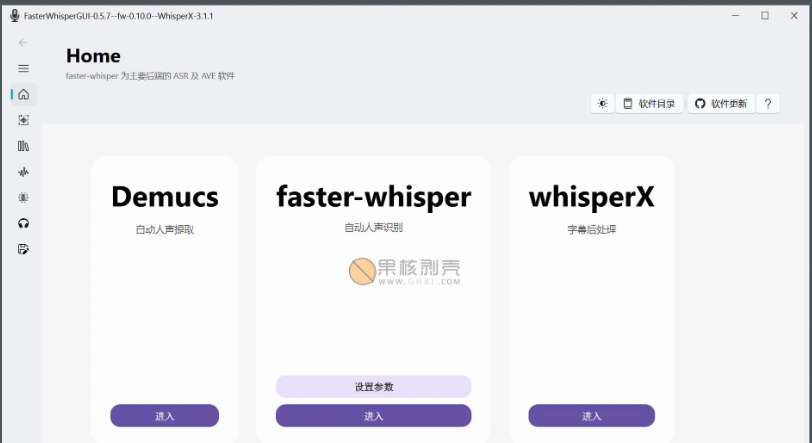Click 进入 under faster-whisper card
The width and height of the screenshot is (812, 443).
pyautogui.click(x=373, y=416)
